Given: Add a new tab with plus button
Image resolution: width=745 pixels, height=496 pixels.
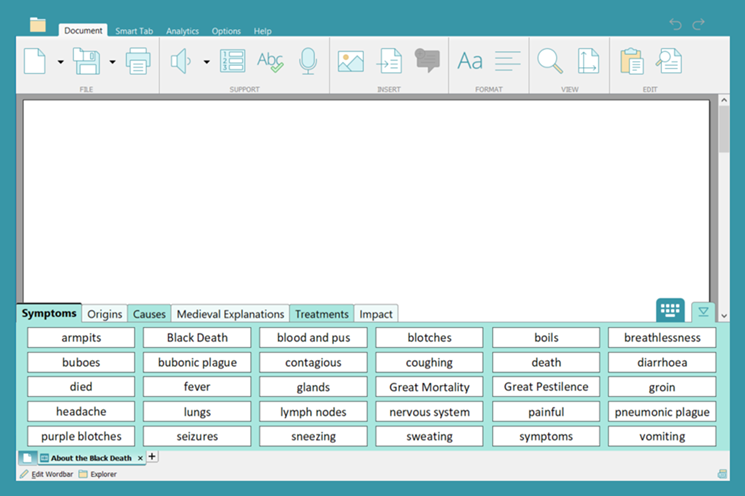Looking at the screenshot, I should coord(152,456).
